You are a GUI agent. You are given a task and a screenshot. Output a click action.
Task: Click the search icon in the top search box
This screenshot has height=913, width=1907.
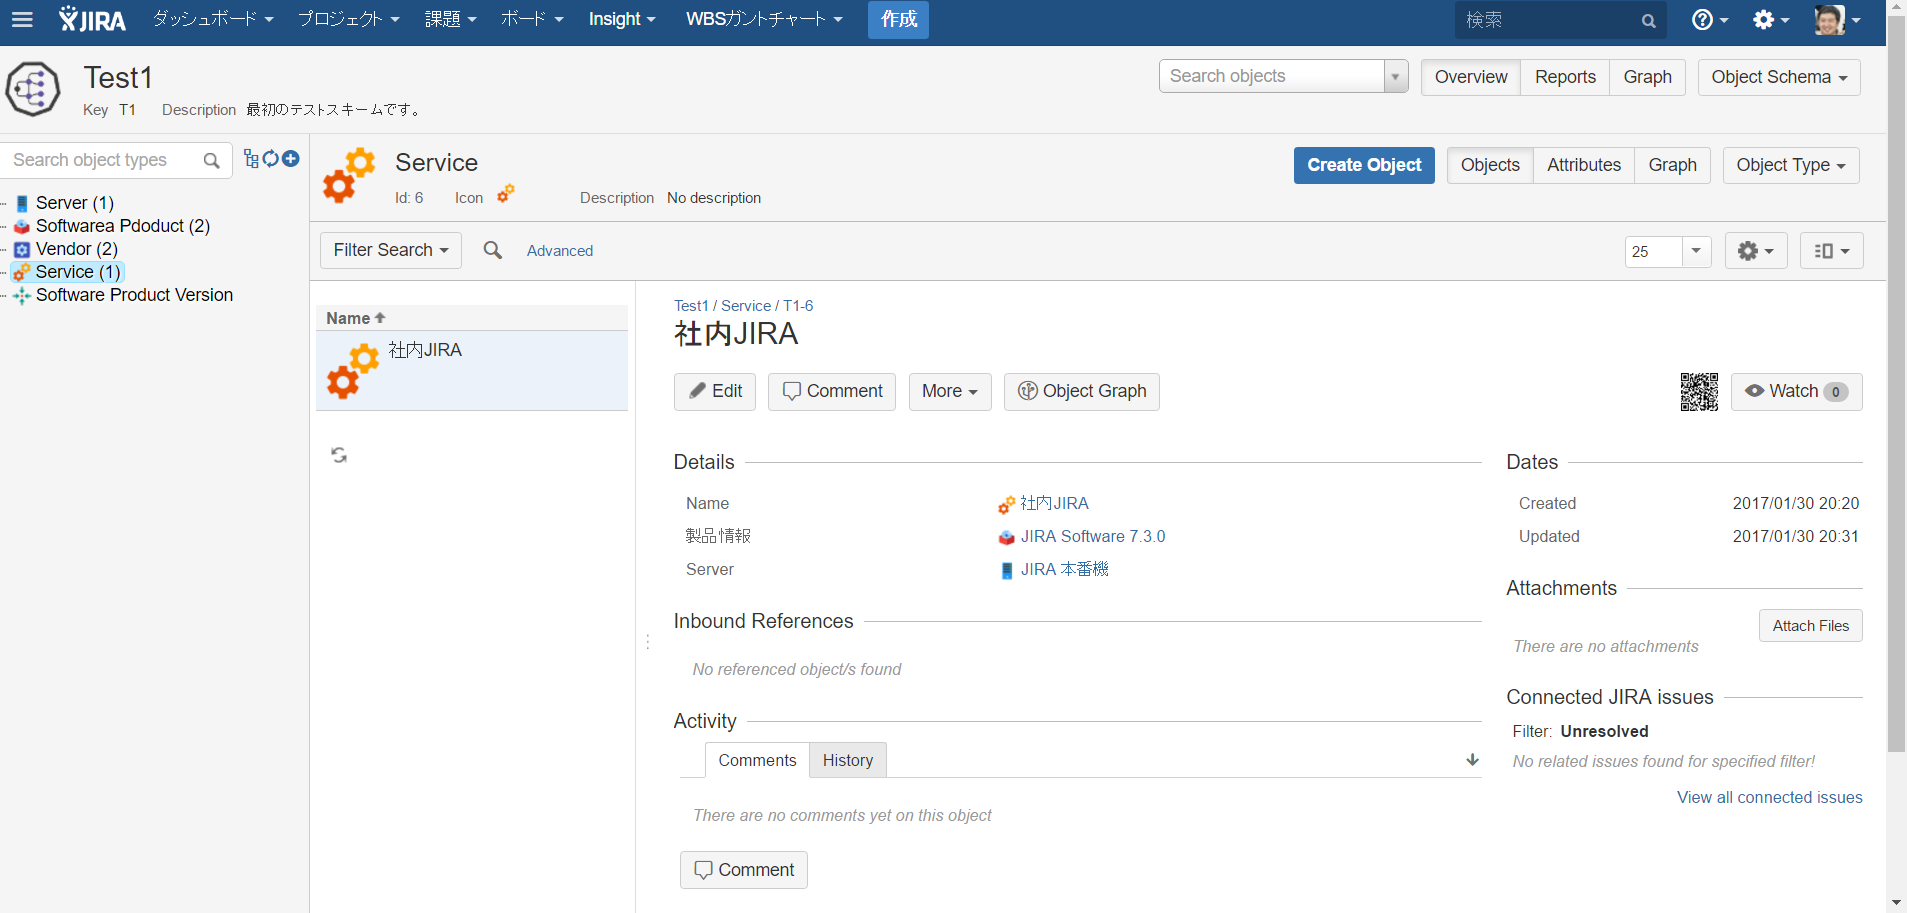pos(1648,20)
